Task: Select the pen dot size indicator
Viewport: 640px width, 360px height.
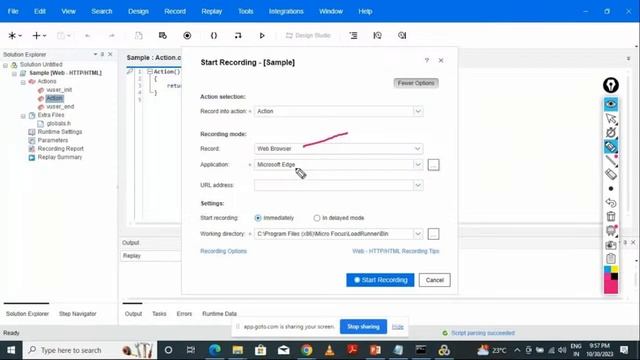Action: click(611, 189)
